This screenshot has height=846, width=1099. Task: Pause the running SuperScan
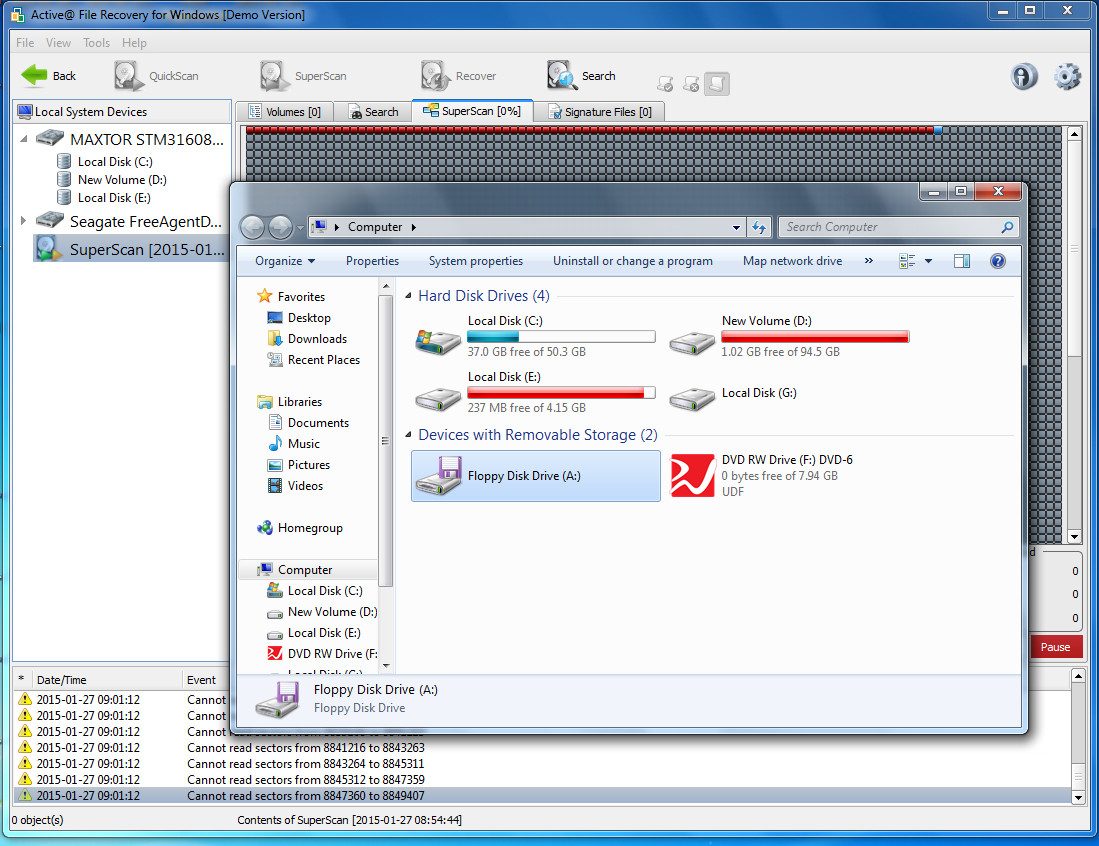coord(1056,647)
